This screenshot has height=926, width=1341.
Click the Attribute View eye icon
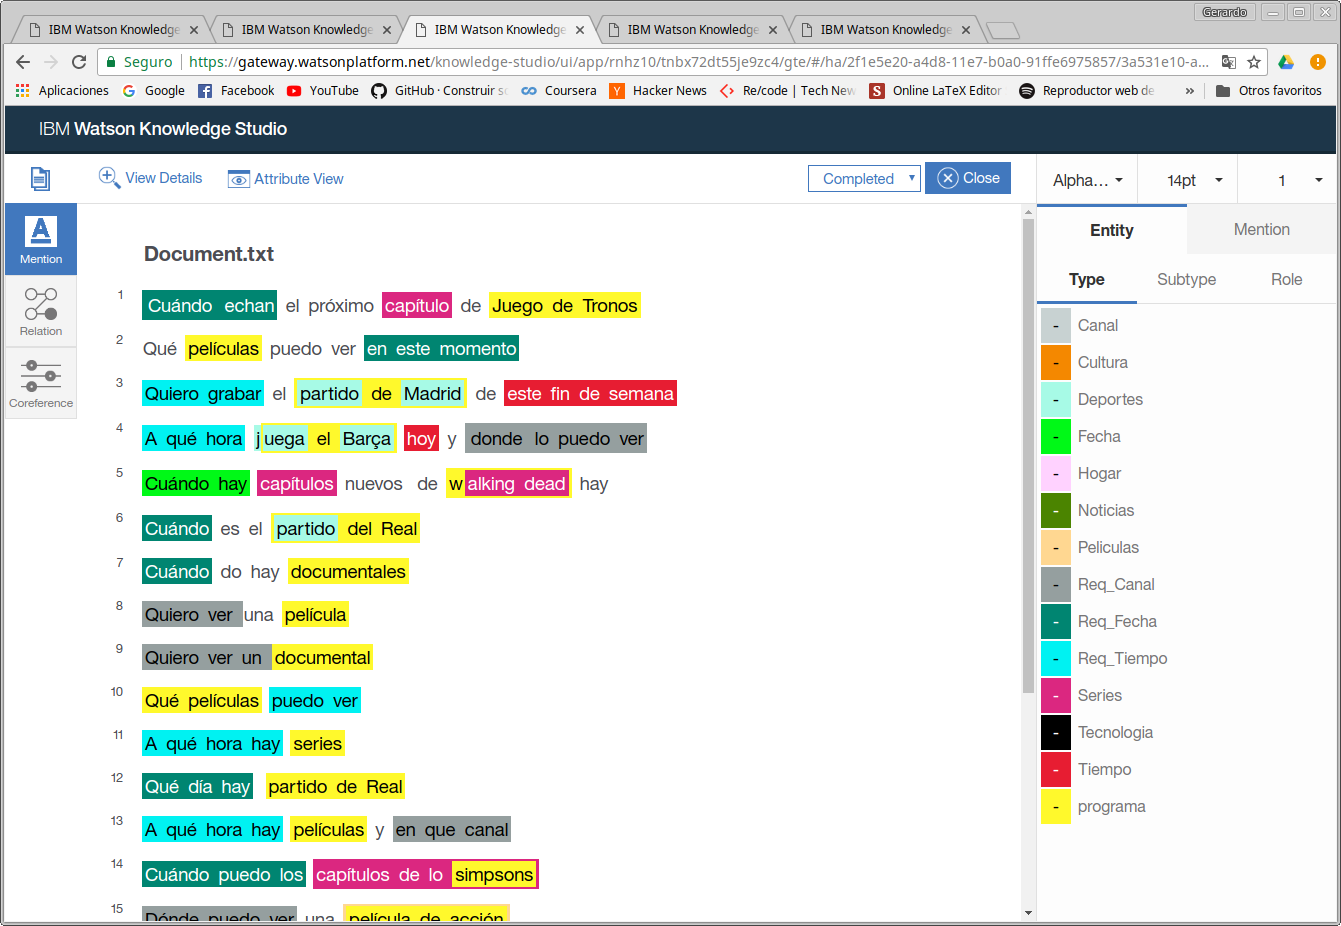click(x=239, y=179)
